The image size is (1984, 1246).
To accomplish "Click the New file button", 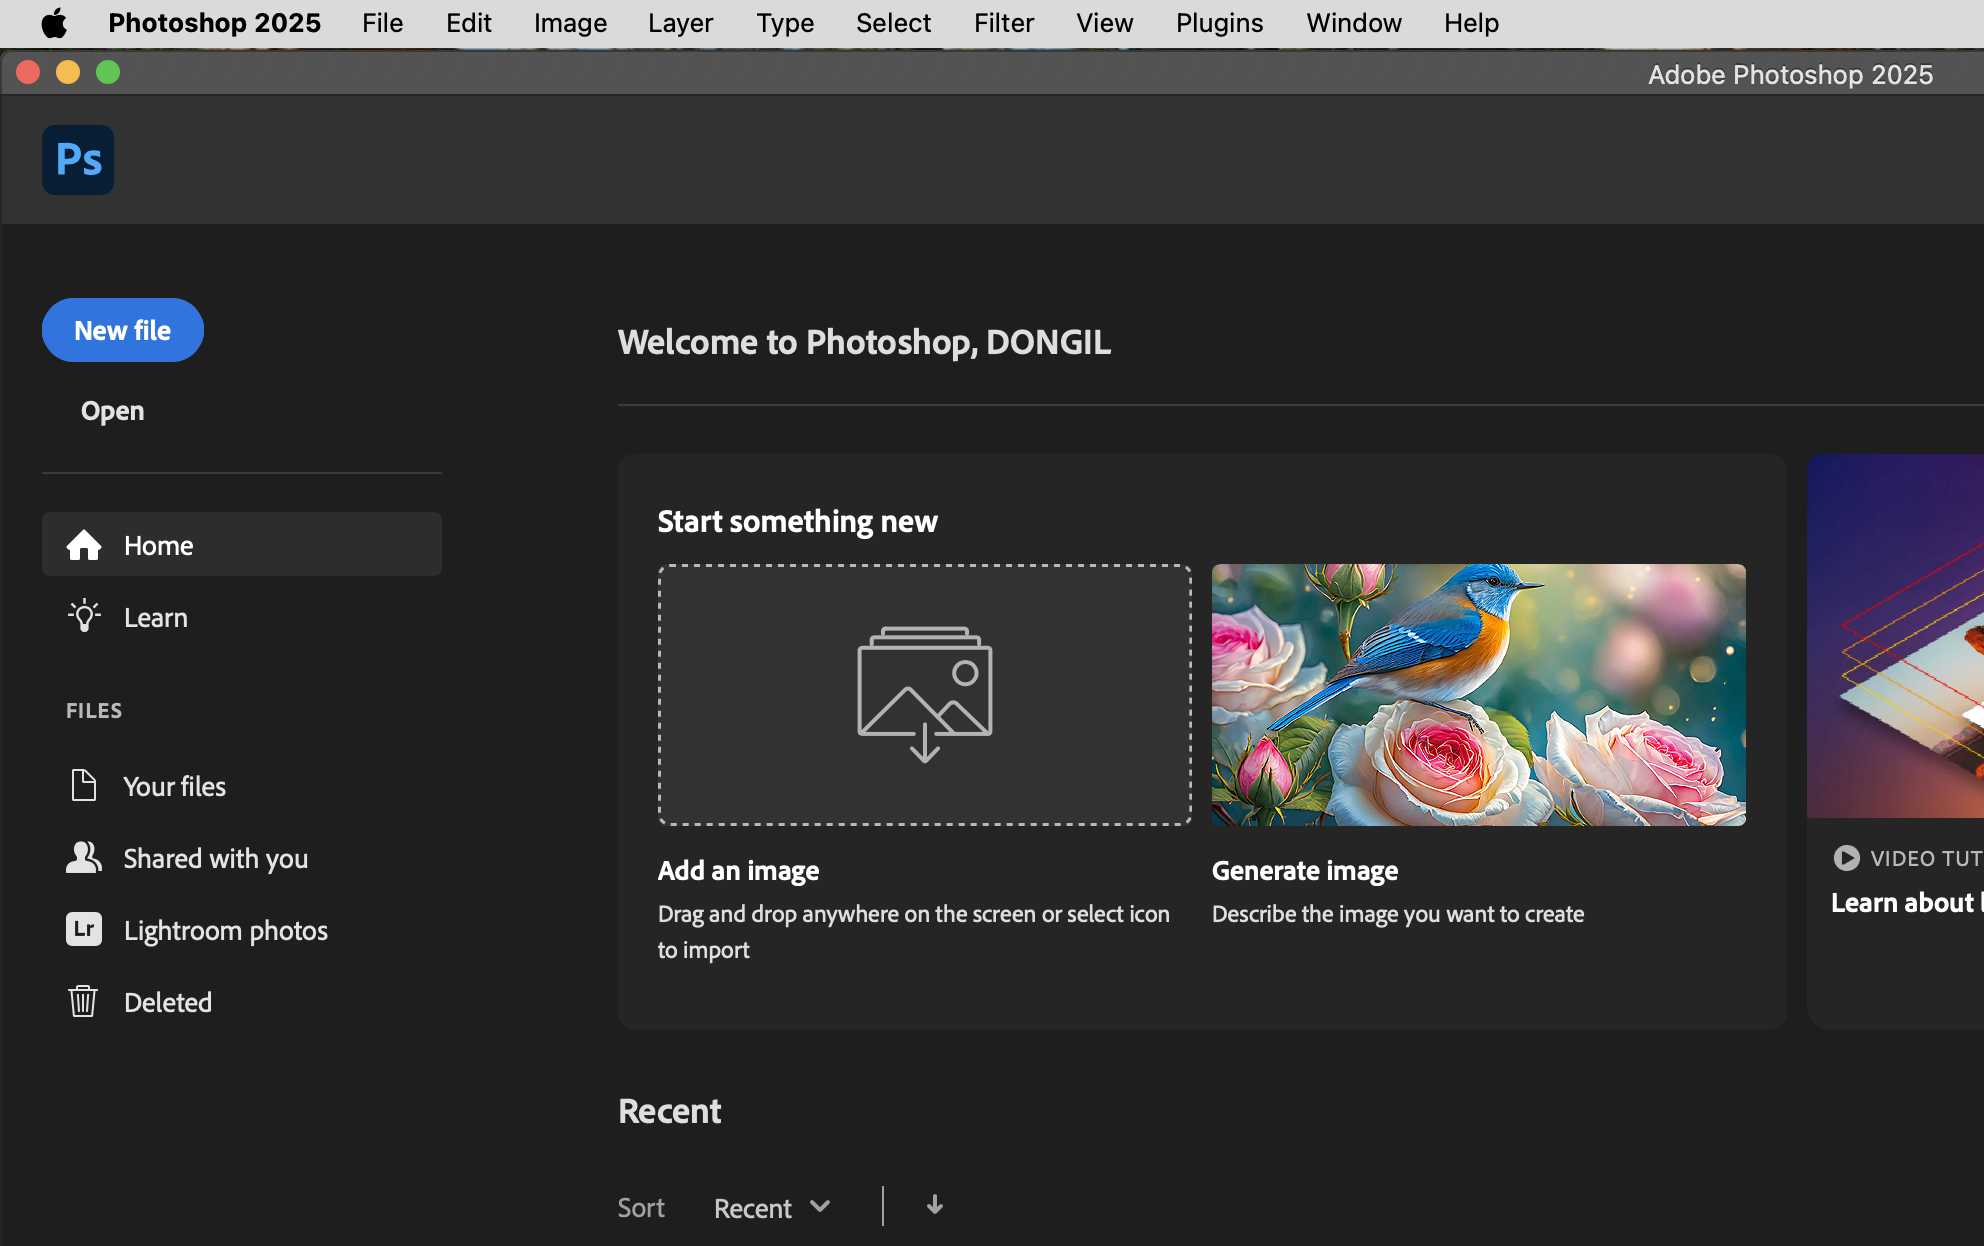I will [123, 330].
